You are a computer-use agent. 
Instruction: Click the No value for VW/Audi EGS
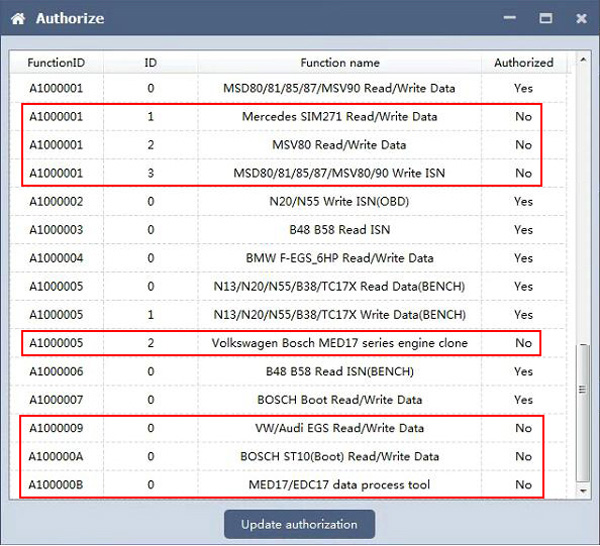point(523,428)
